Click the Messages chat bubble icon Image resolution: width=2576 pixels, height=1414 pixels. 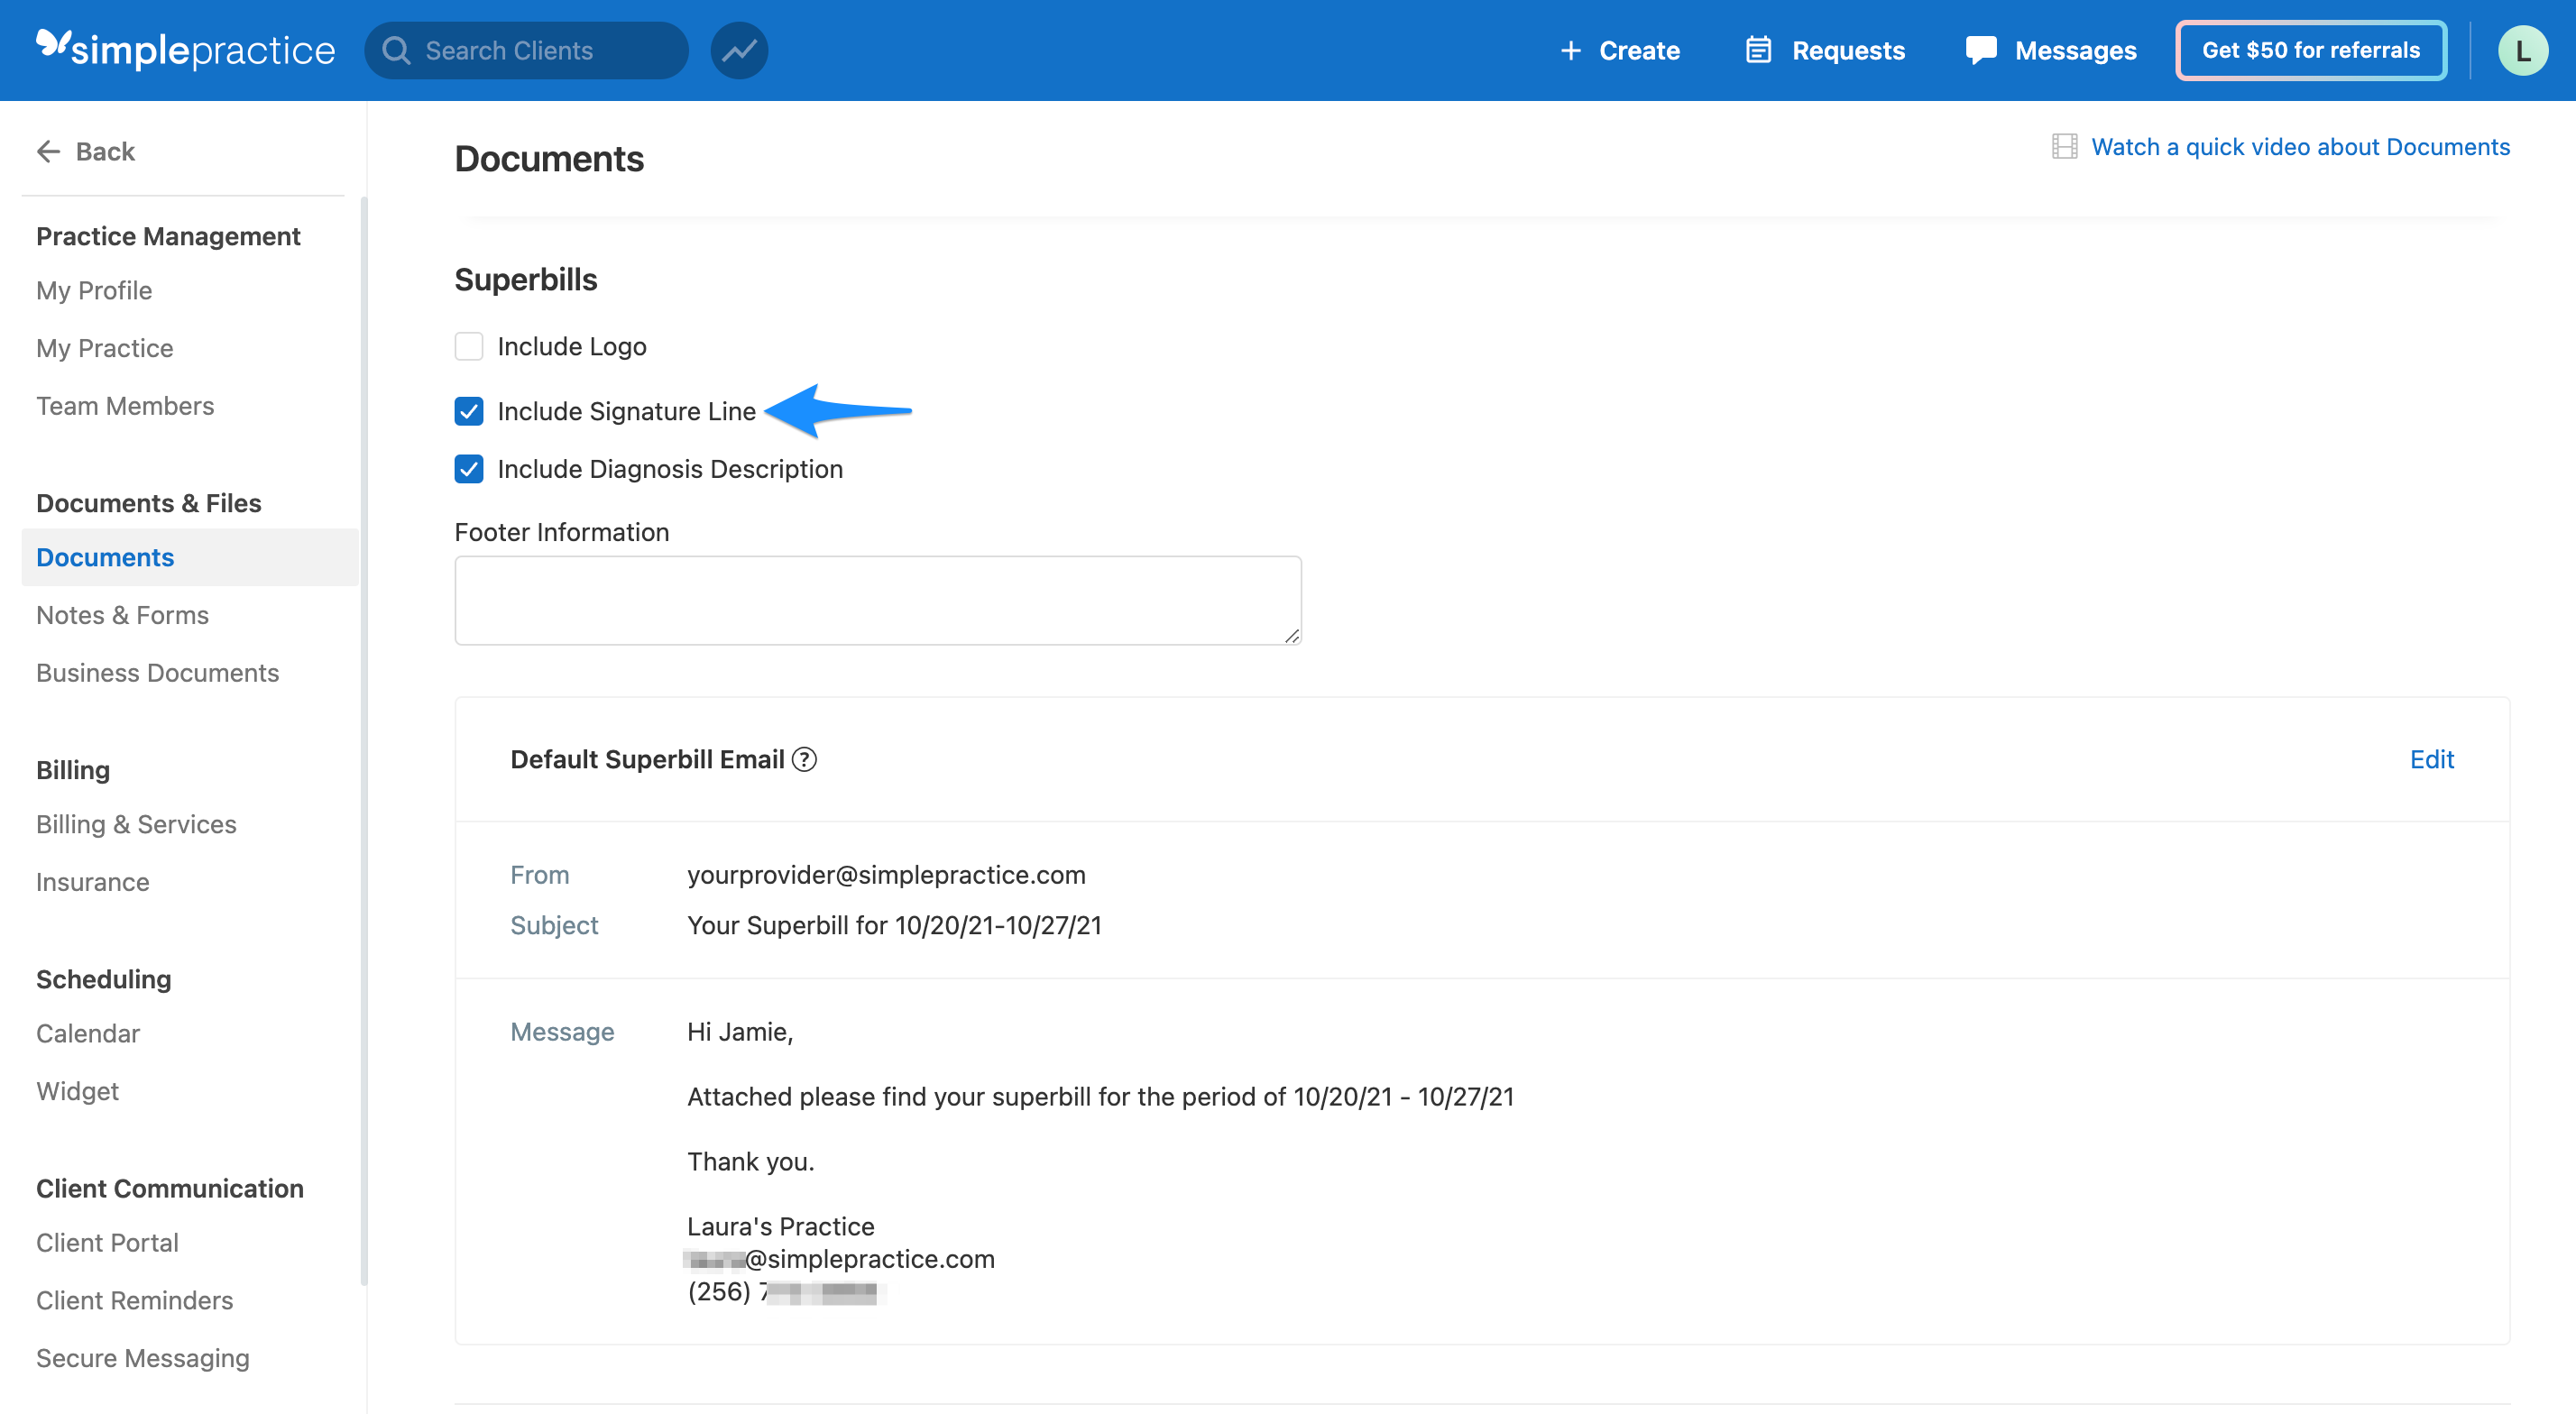(x=1980, y=50)
